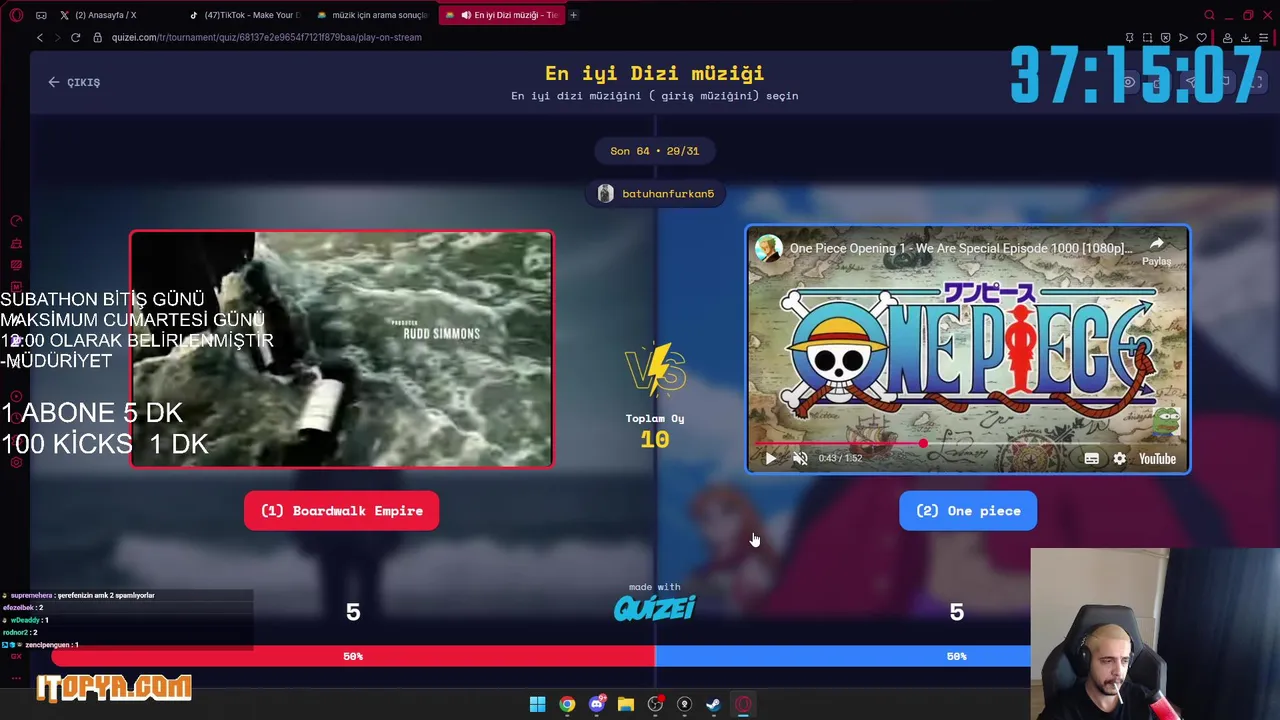Screen dimensions: 1280x720
Task: Click the One Piece Opening 1 video title
Action: click(x=960, y=248)
